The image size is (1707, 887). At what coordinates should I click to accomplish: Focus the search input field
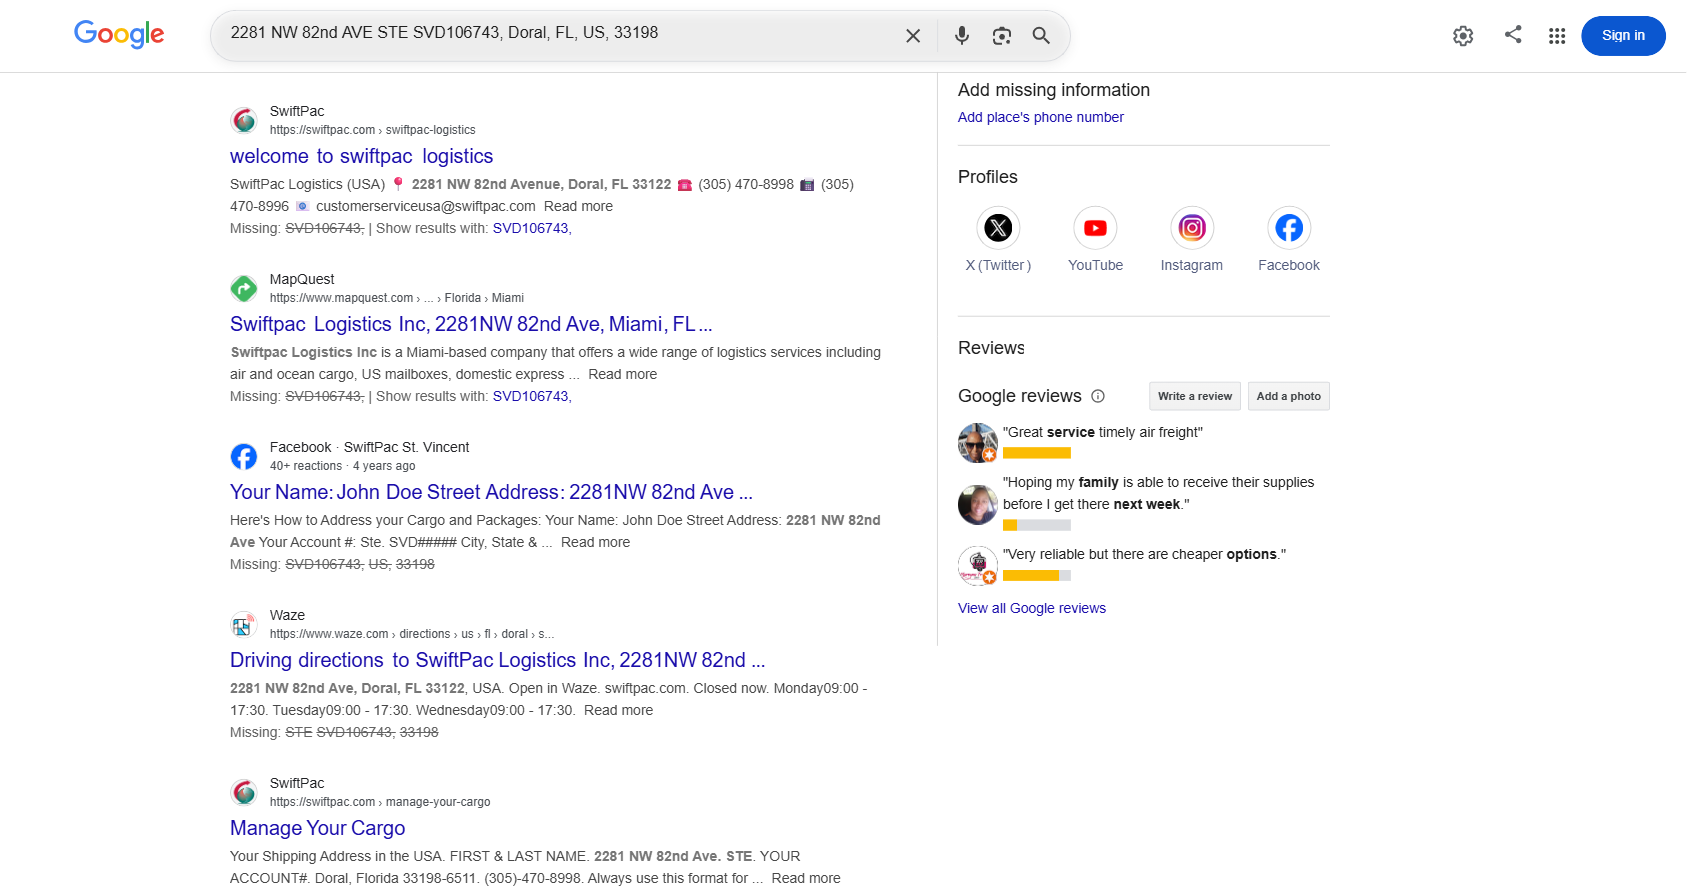[560, 33]
